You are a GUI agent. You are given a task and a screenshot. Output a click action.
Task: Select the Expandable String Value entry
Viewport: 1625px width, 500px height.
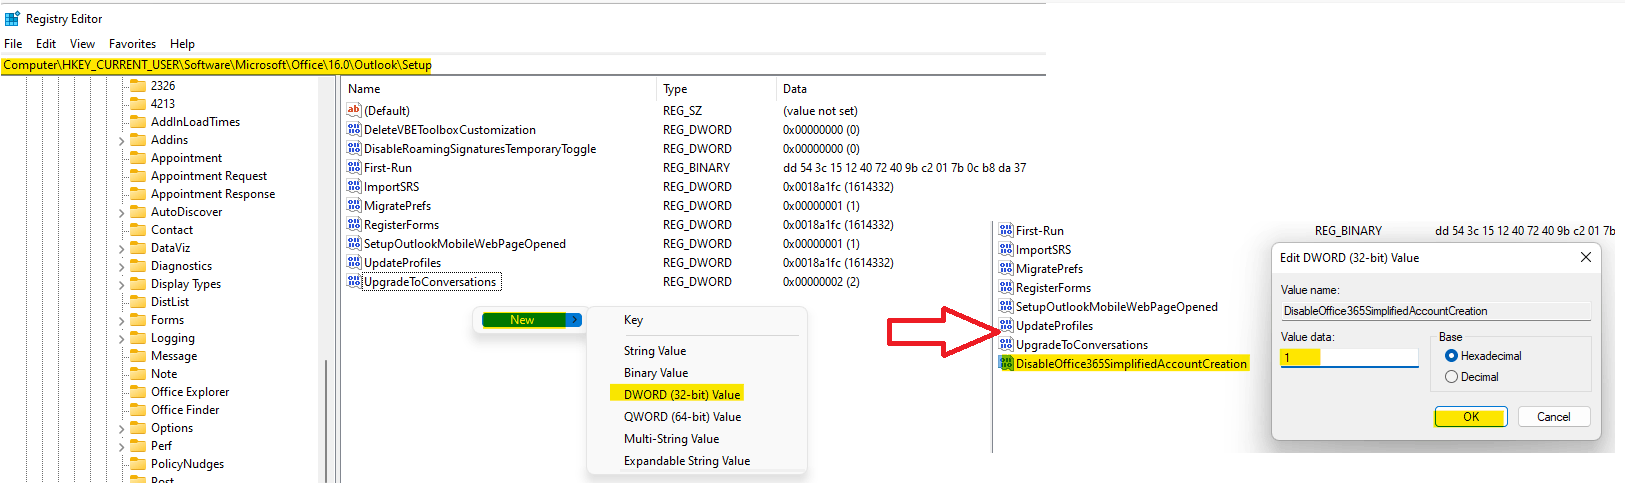pyautogui.click(x=687, y=461)
